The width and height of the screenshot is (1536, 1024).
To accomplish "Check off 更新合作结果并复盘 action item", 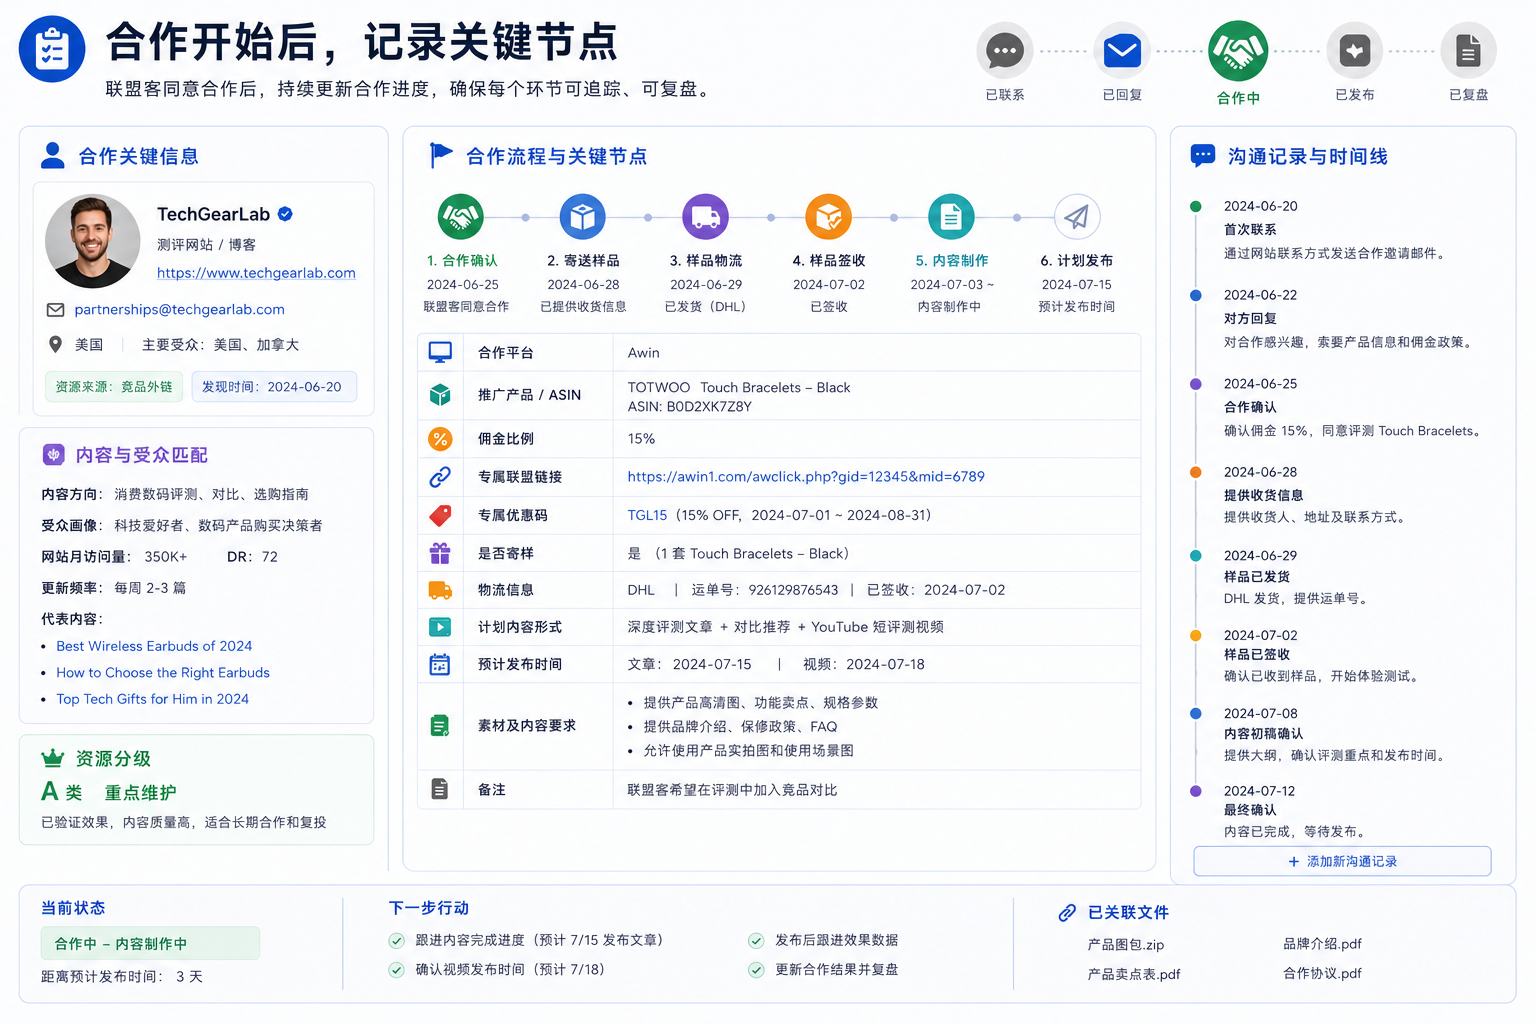I will [x=756, y=970].
